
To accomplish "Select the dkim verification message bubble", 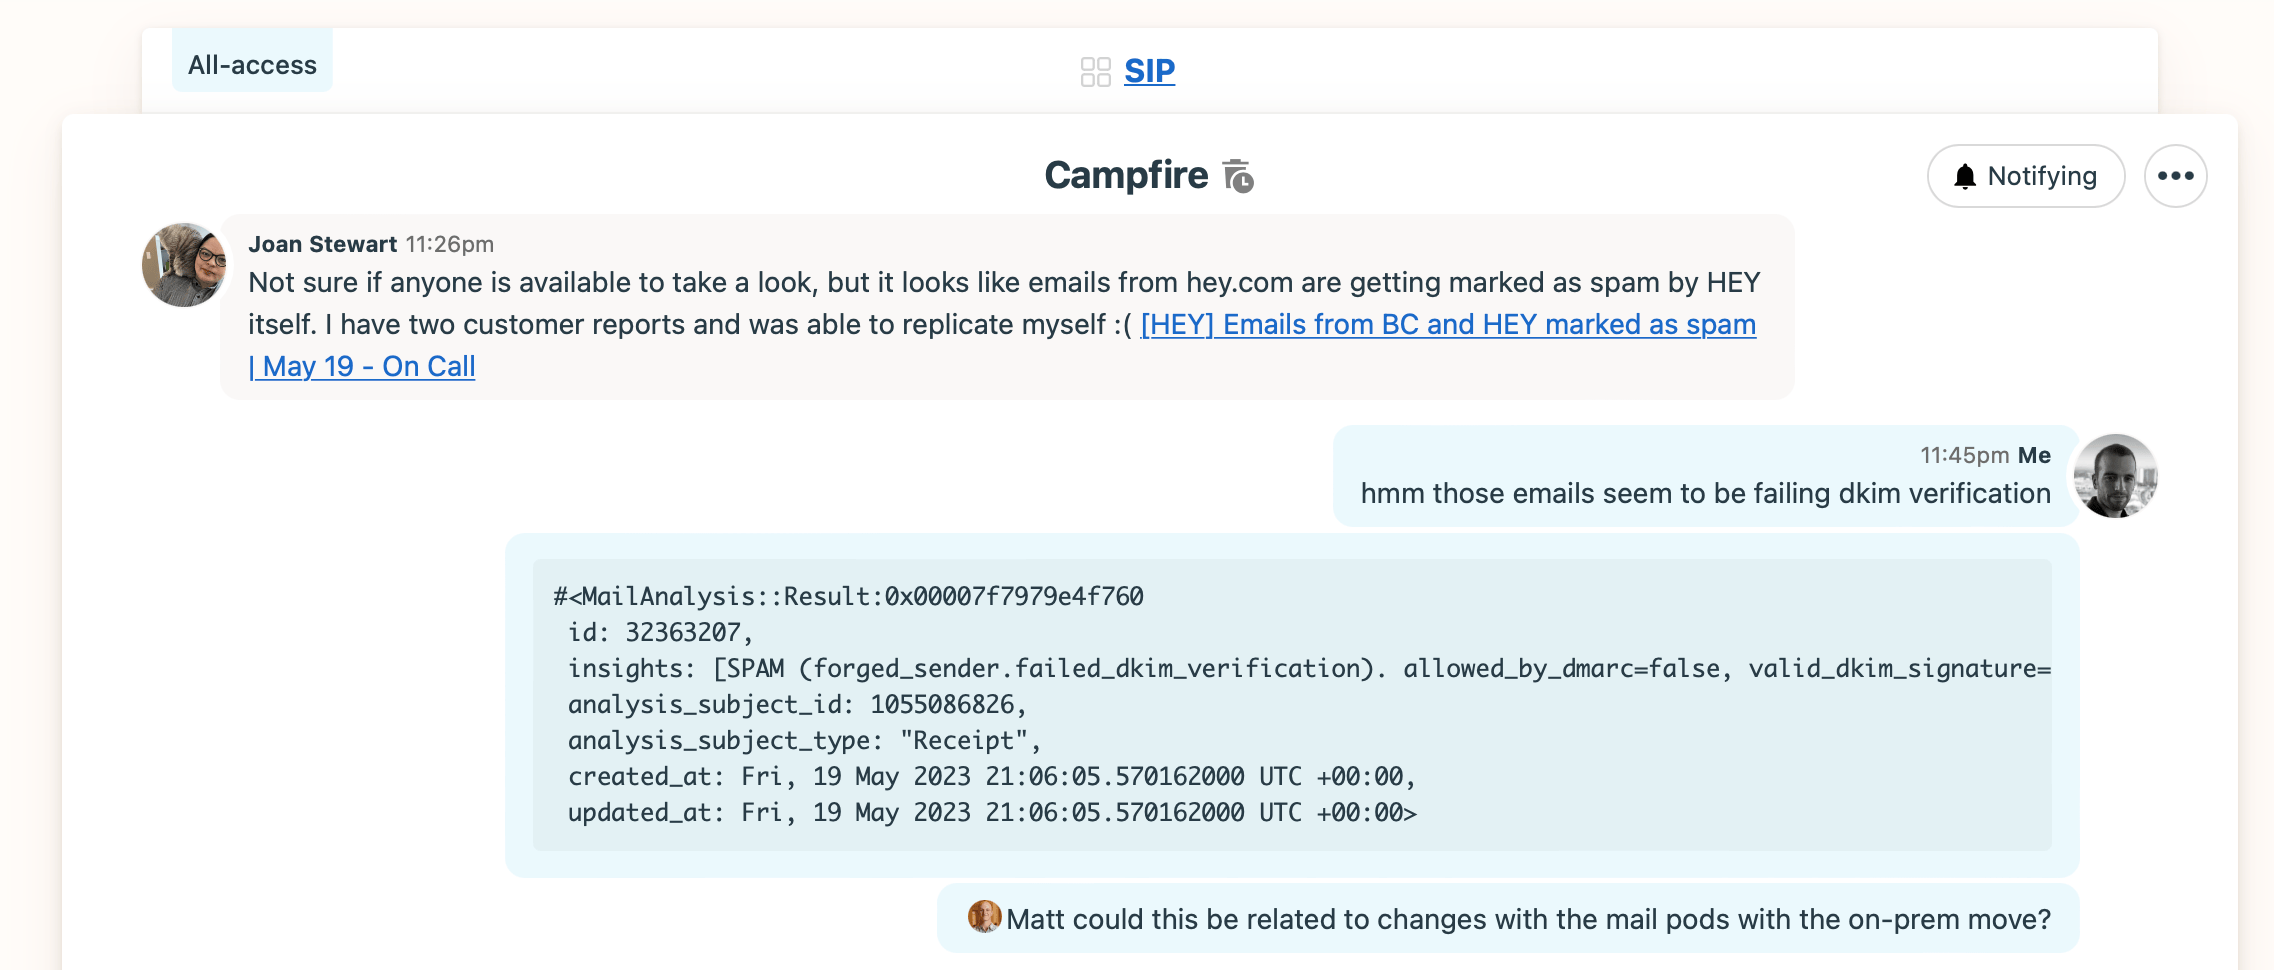I will click(x=1704, y=493).
